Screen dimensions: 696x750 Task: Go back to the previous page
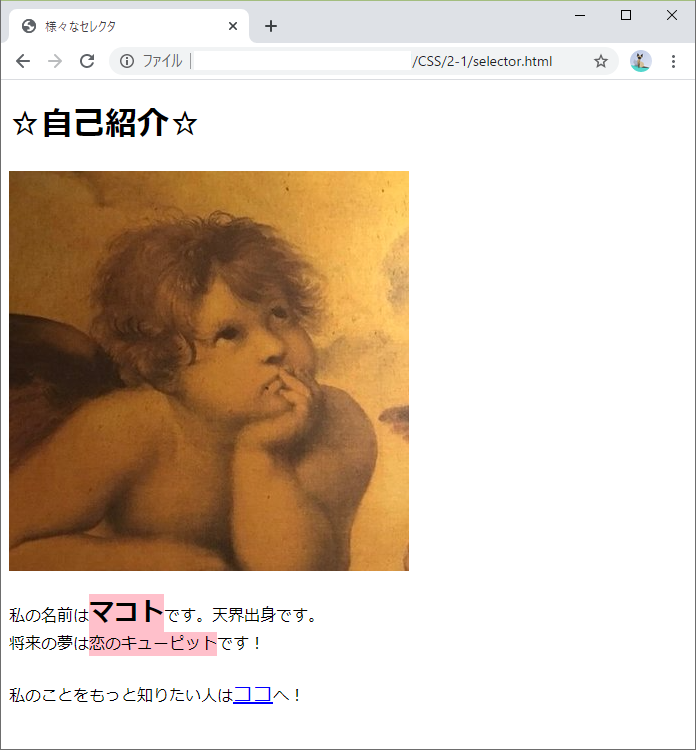point(23,61)
